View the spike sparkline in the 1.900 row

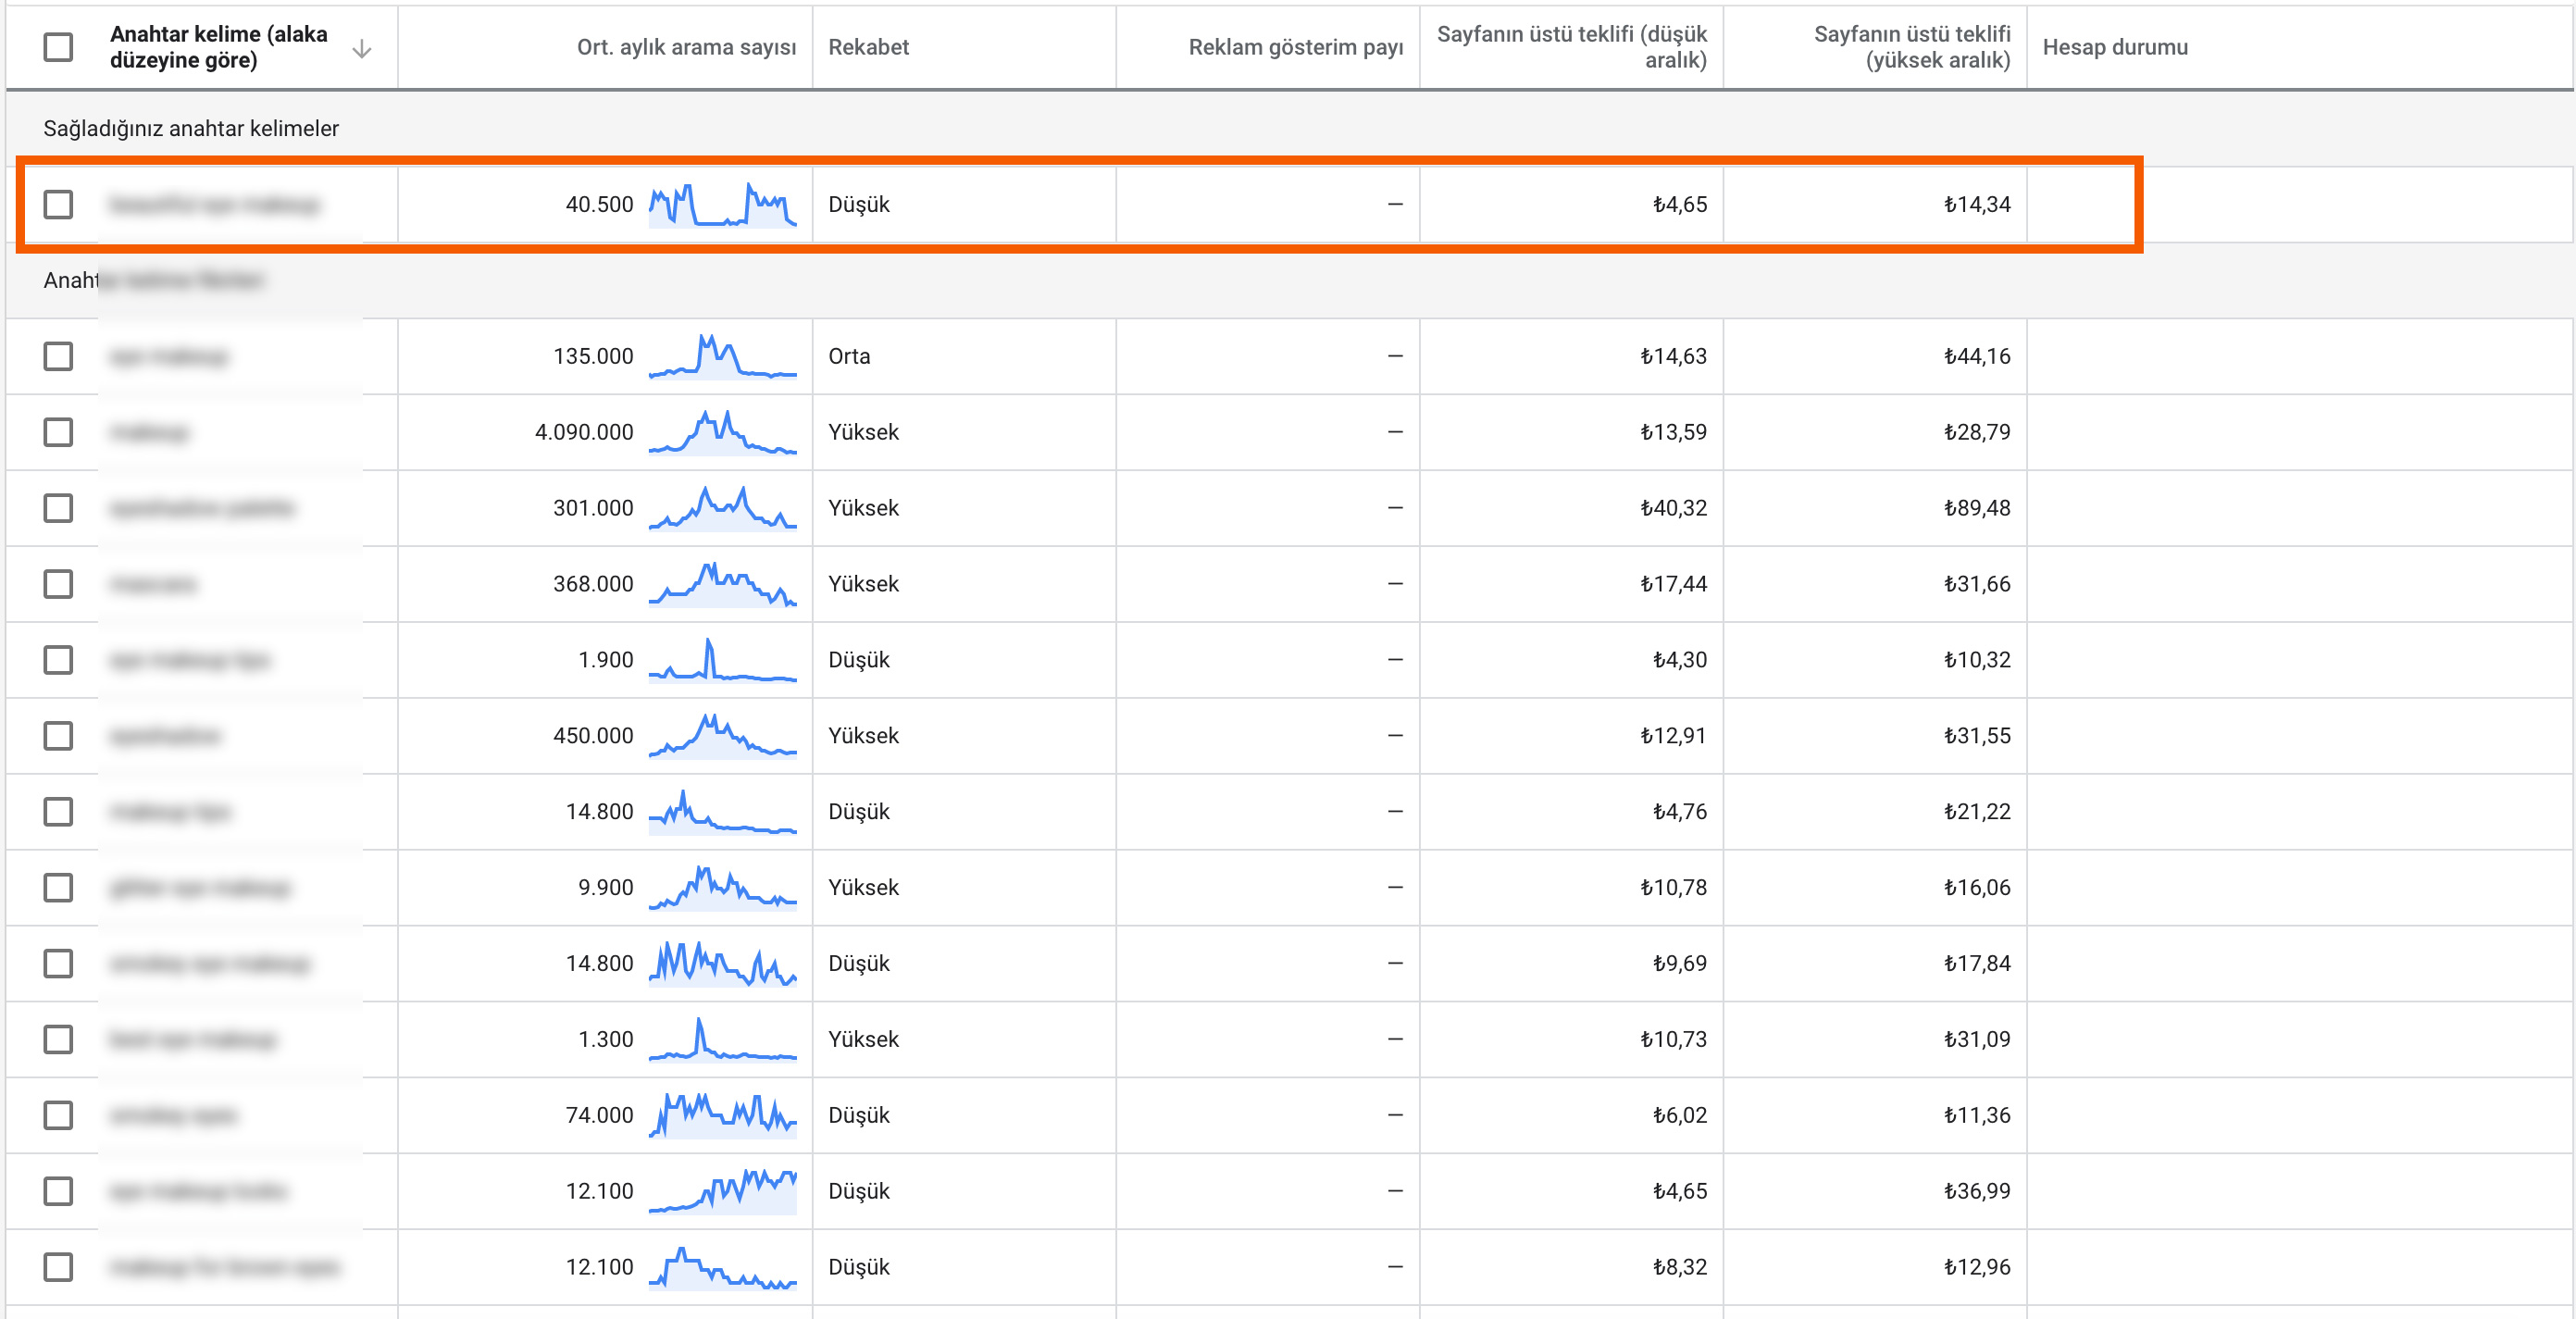tap(722, 660)
